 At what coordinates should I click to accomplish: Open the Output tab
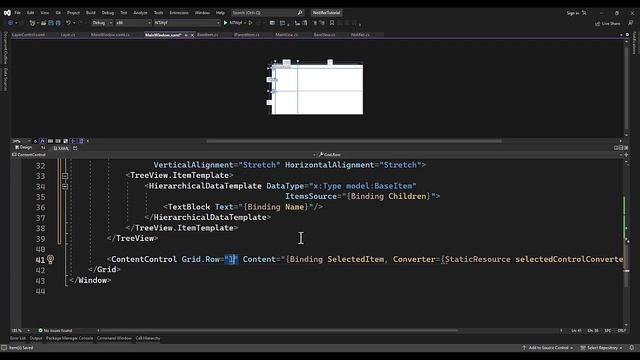click(x=36, y=338)
